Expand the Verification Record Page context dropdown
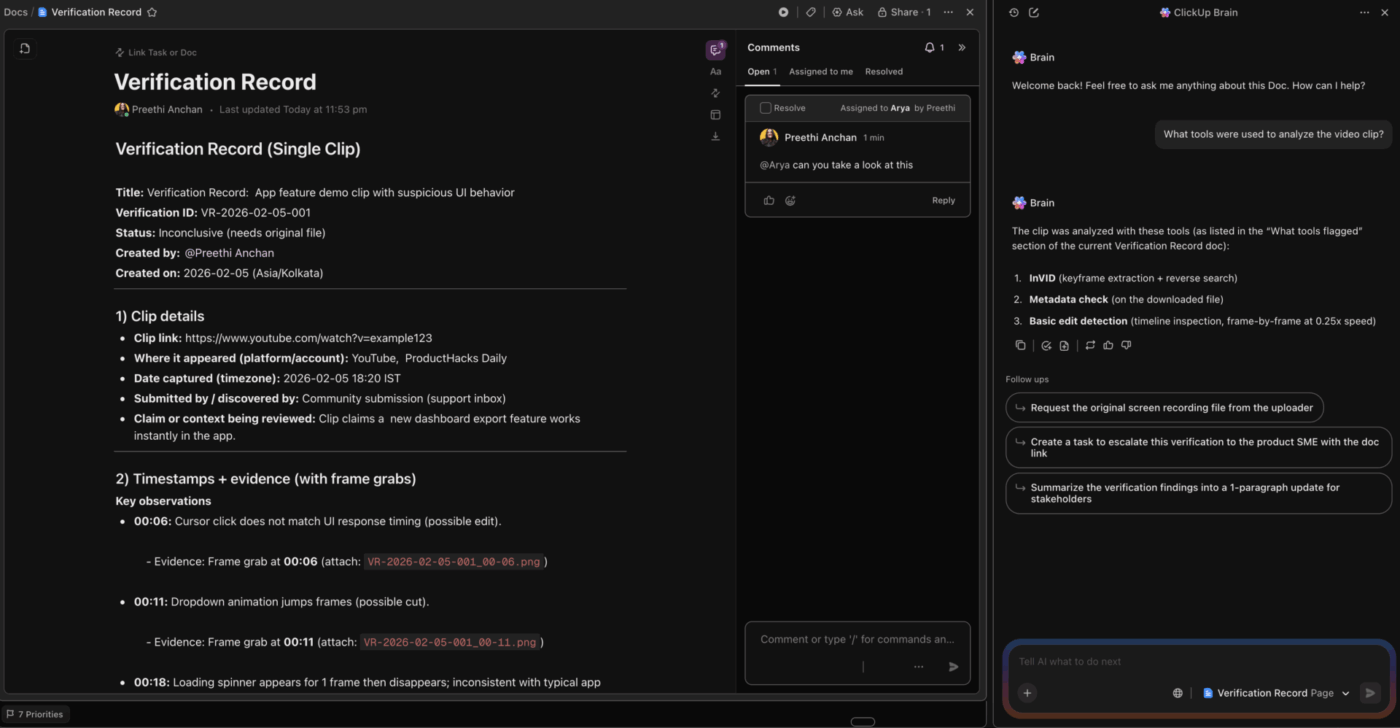 click(1345, 693)
